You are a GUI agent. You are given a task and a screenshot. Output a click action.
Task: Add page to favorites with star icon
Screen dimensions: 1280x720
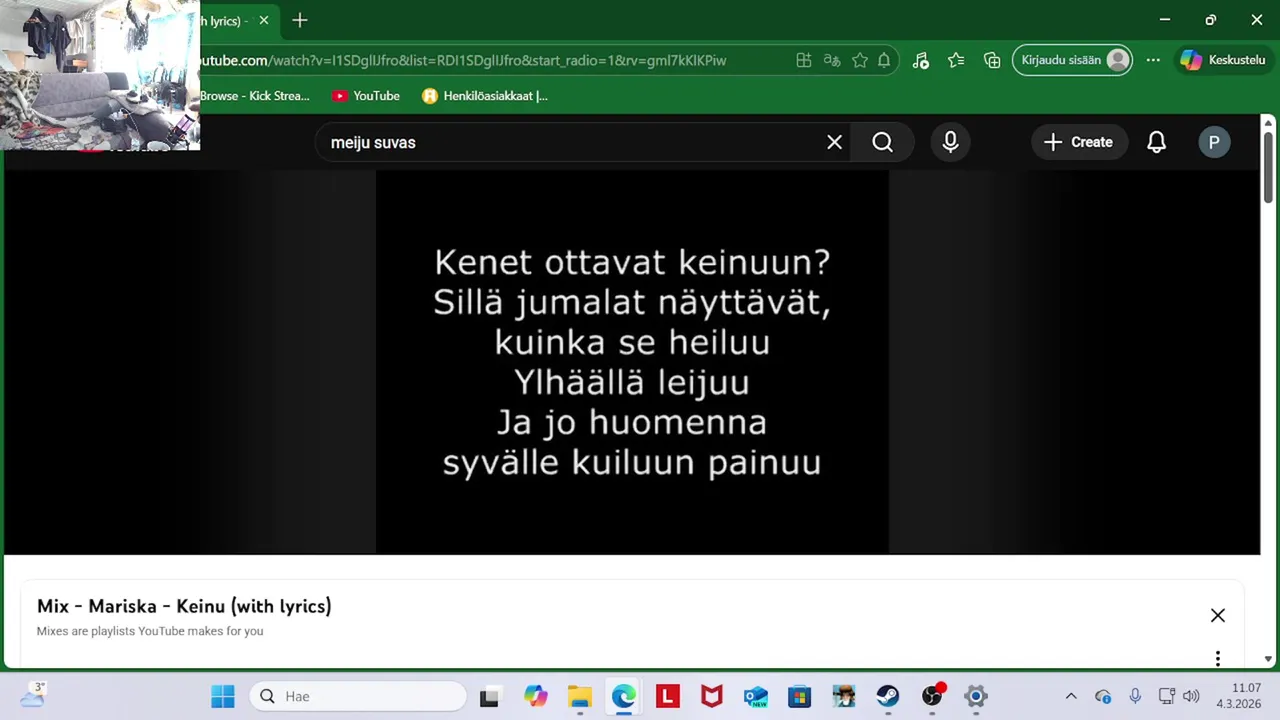pyautogui.click(x=859, y=60)
